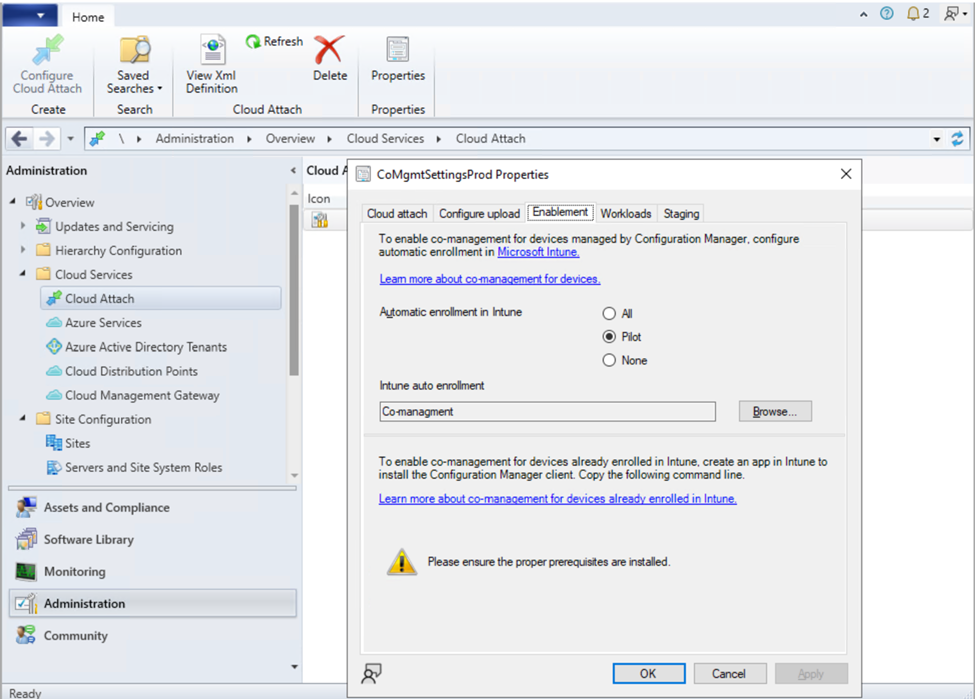Open link about devices already enrolled in Intune
This screenshot has width=975, height=699.
point(558,499)
